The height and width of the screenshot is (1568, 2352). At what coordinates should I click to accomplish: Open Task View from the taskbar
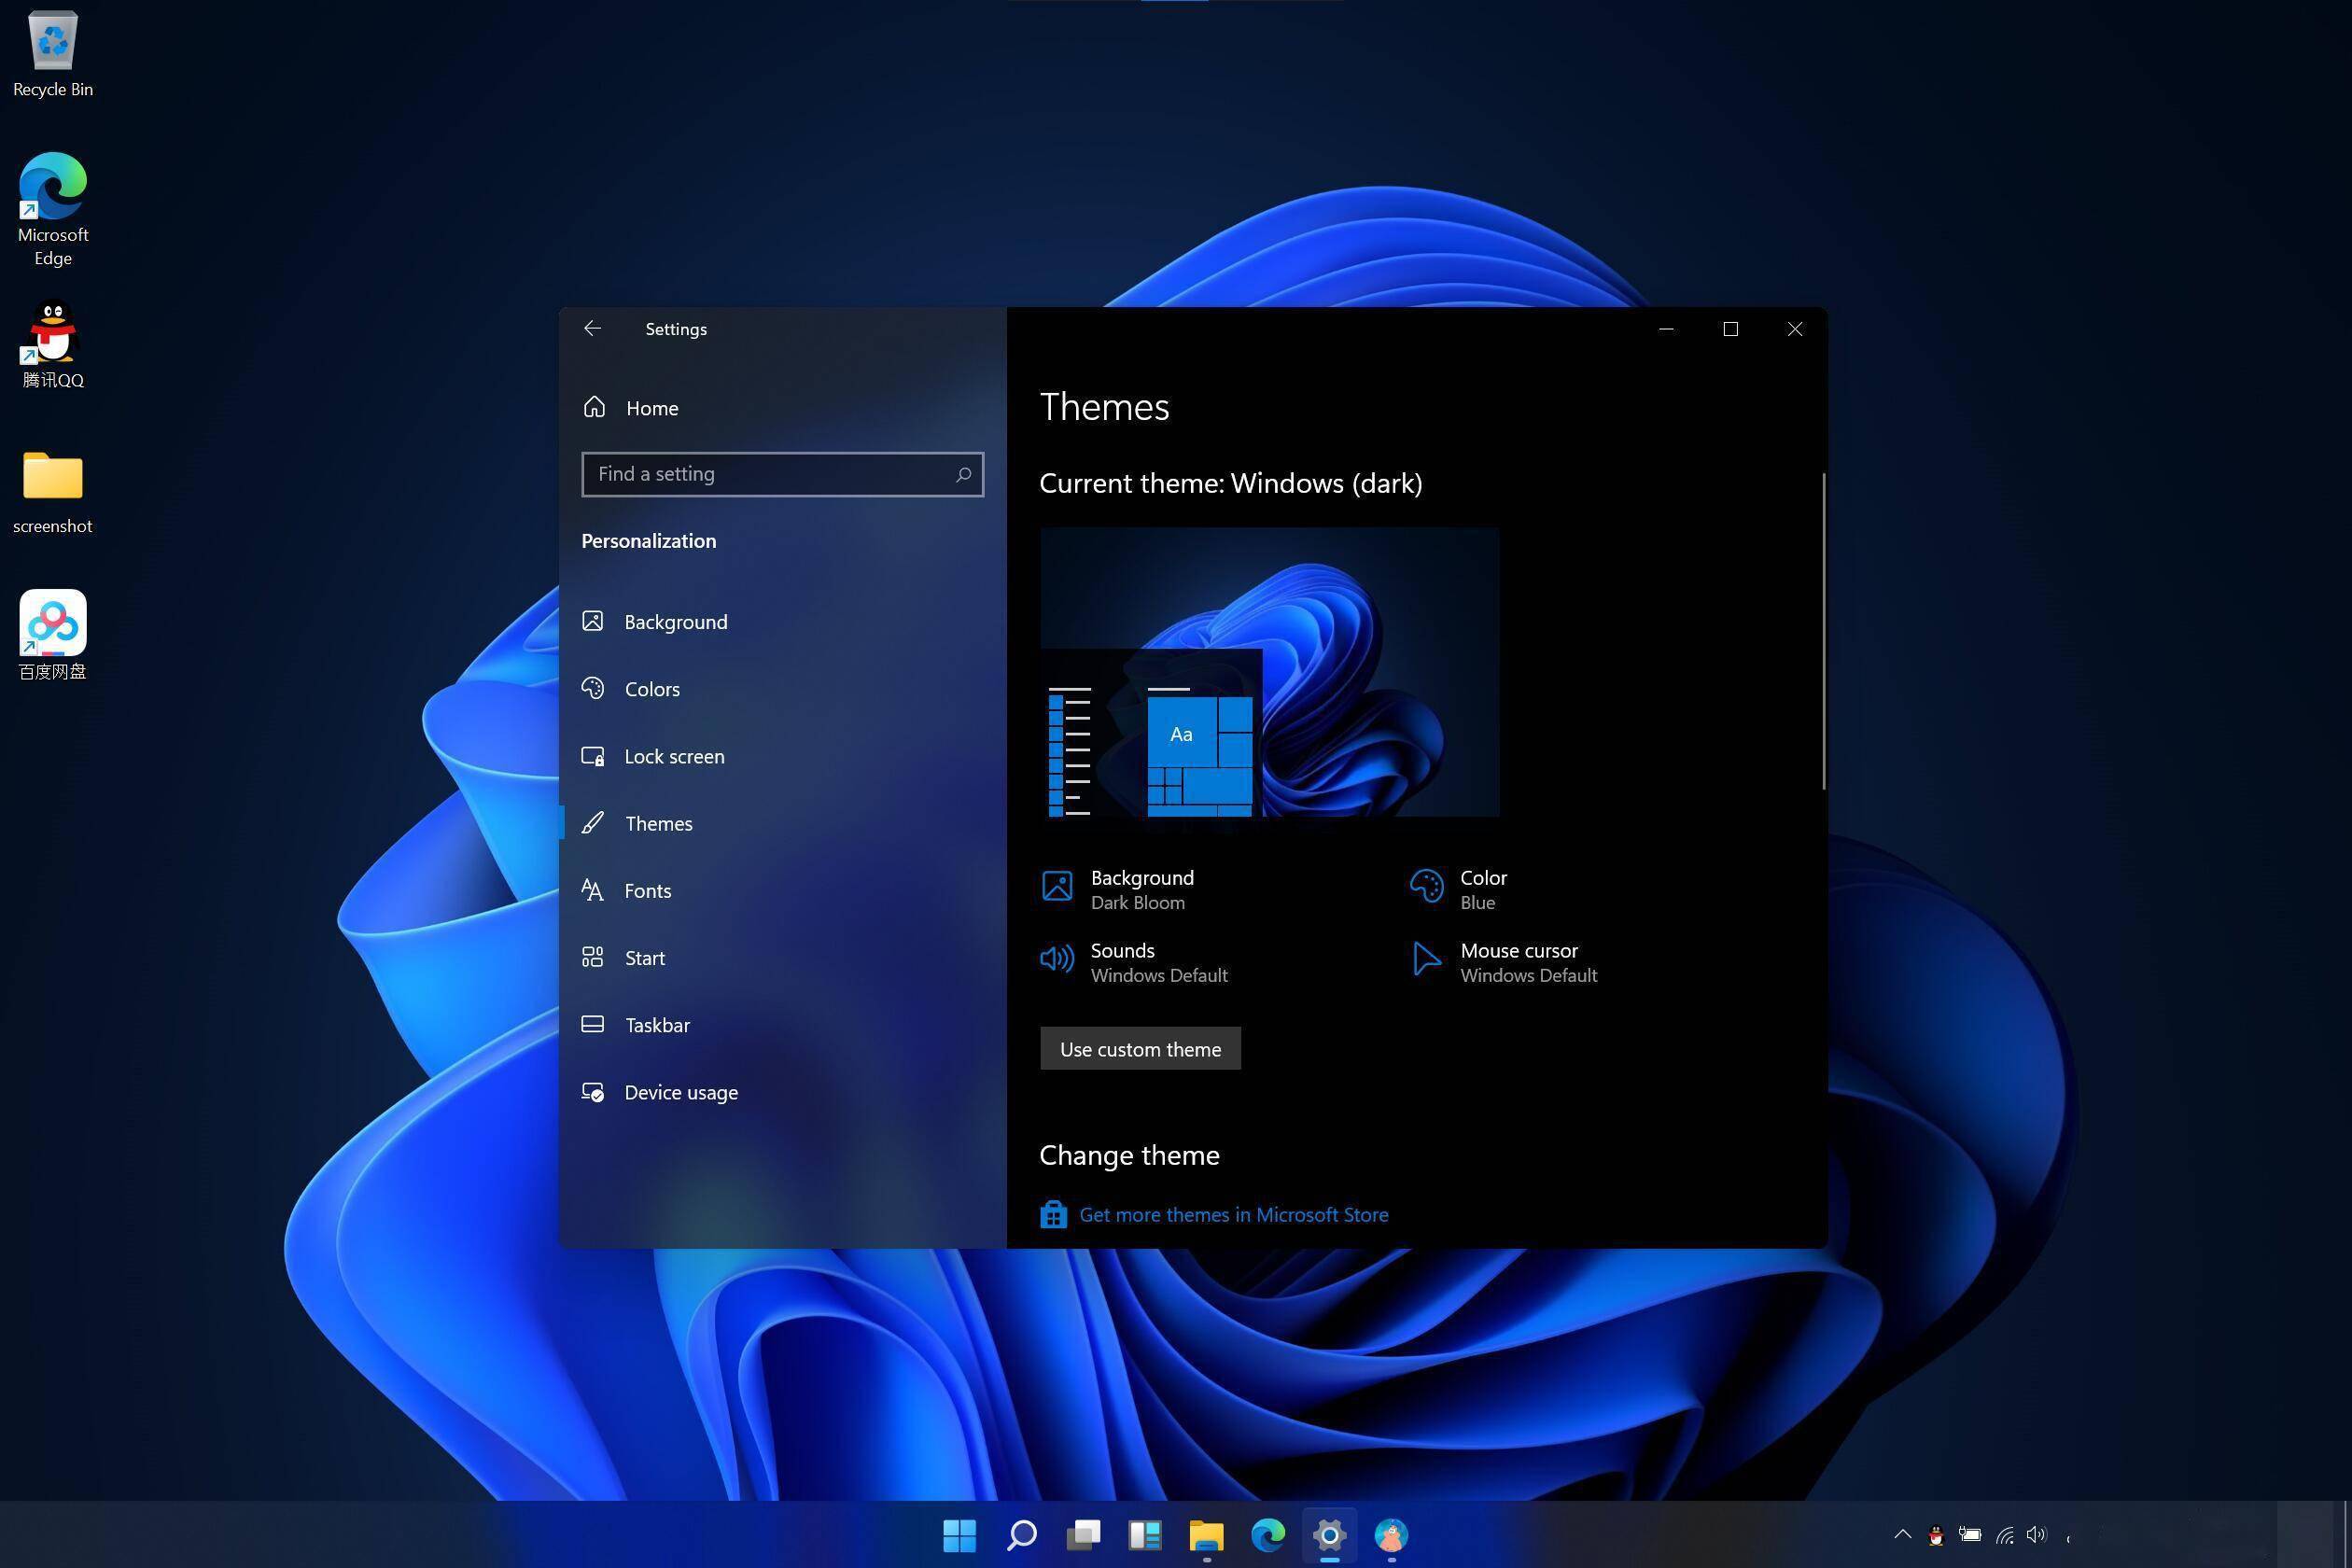coord(1083,1535)
